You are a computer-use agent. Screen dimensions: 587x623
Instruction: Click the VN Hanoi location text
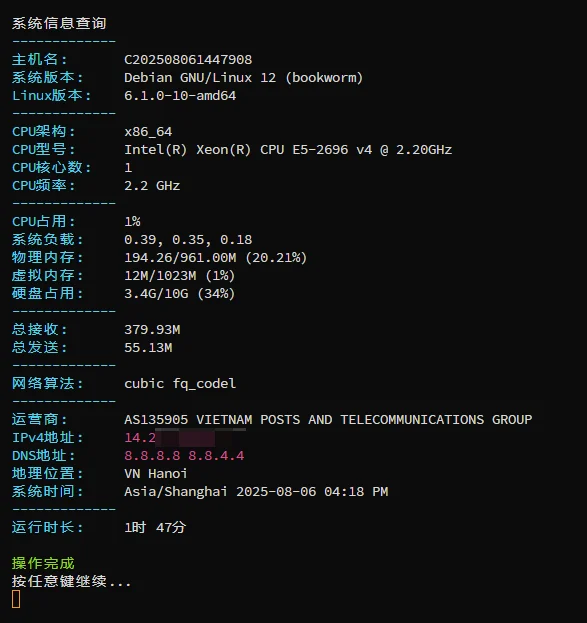(x=156, y=474)
